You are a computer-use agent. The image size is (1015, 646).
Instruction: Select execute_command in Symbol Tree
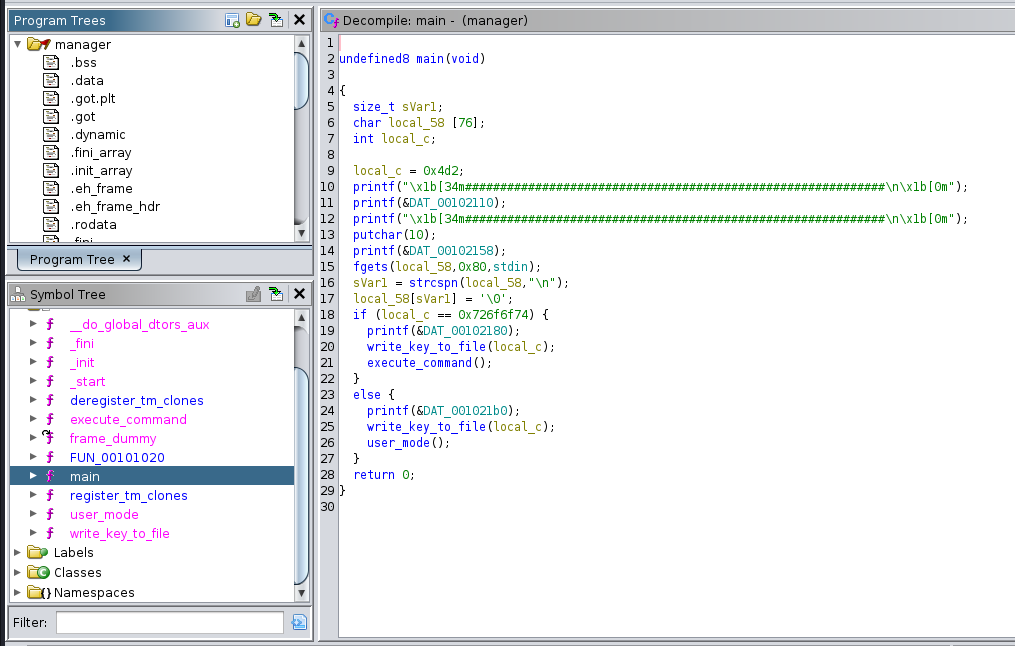click(128, 419)
